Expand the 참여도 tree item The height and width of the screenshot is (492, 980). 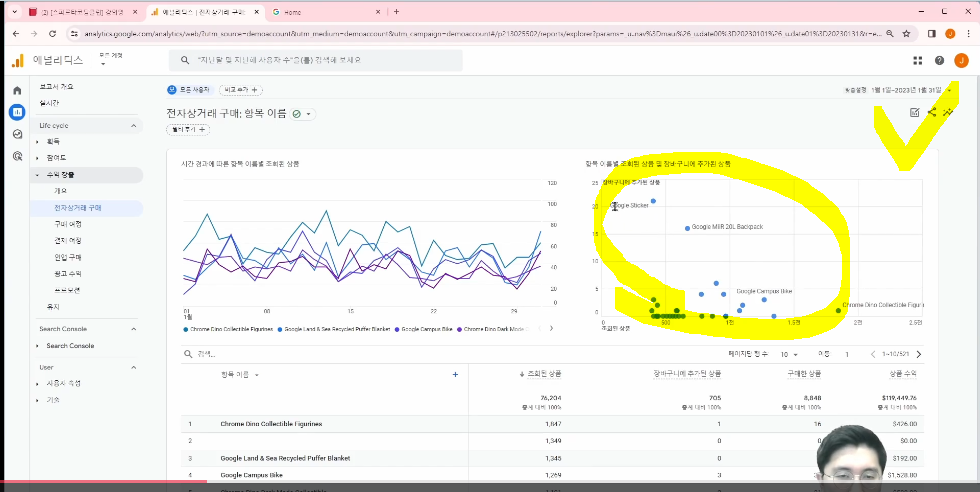38,158
